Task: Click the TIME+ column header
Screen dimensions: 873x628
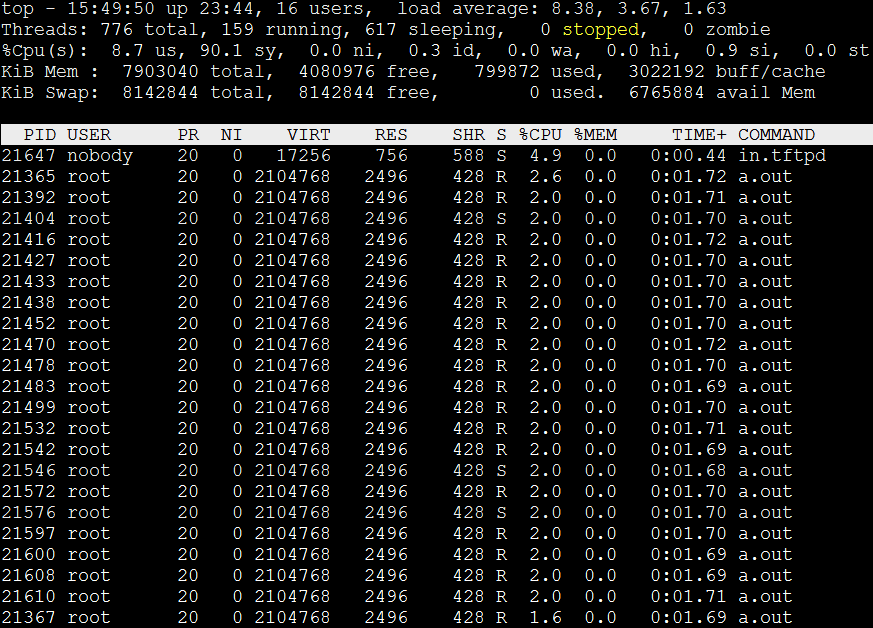Action: (x=699, y=135)
